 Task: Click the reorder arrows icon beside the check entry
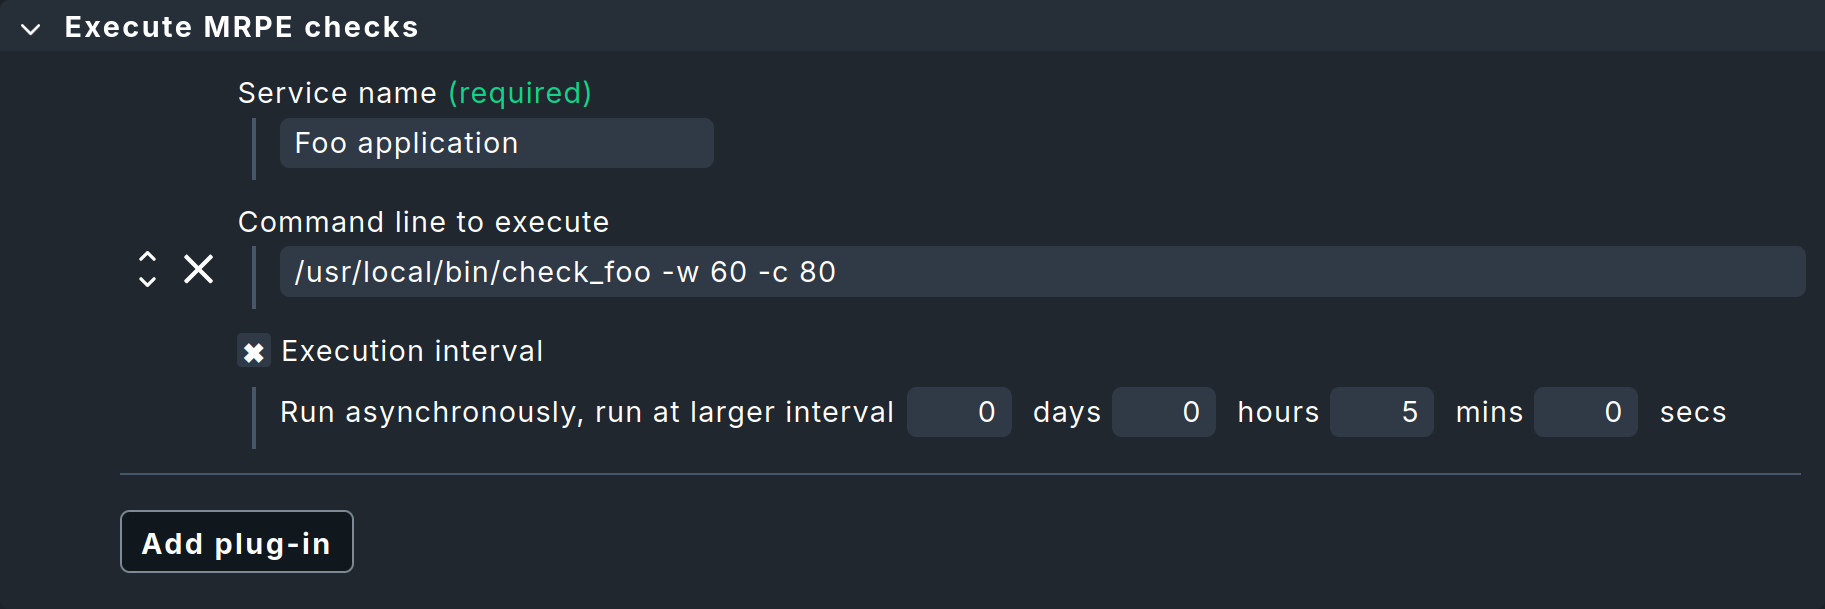(146, 270)
